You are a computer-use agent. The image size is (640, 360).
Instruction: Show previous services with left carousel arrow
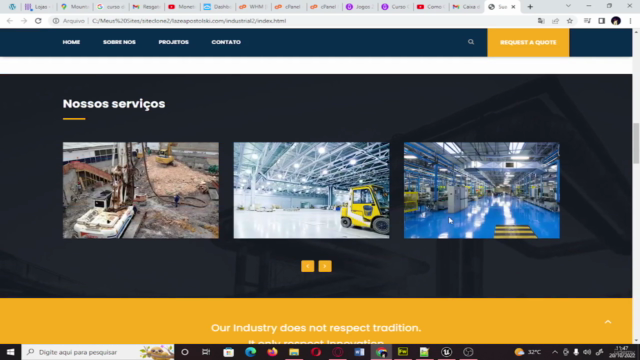point(308,266)
